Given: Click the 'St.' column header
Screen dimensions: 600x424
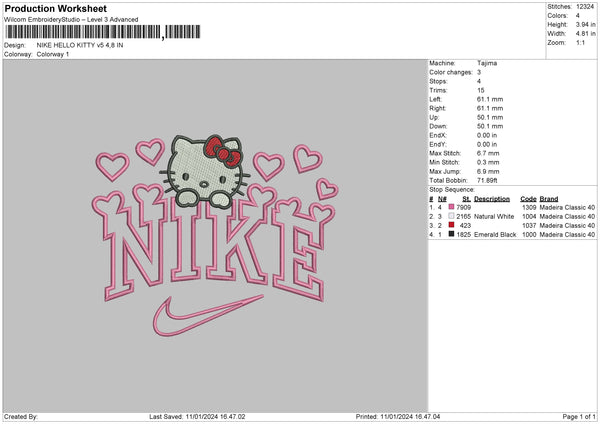Looking at the screenshot, I should pyautogui.click(x=466, y=199).
